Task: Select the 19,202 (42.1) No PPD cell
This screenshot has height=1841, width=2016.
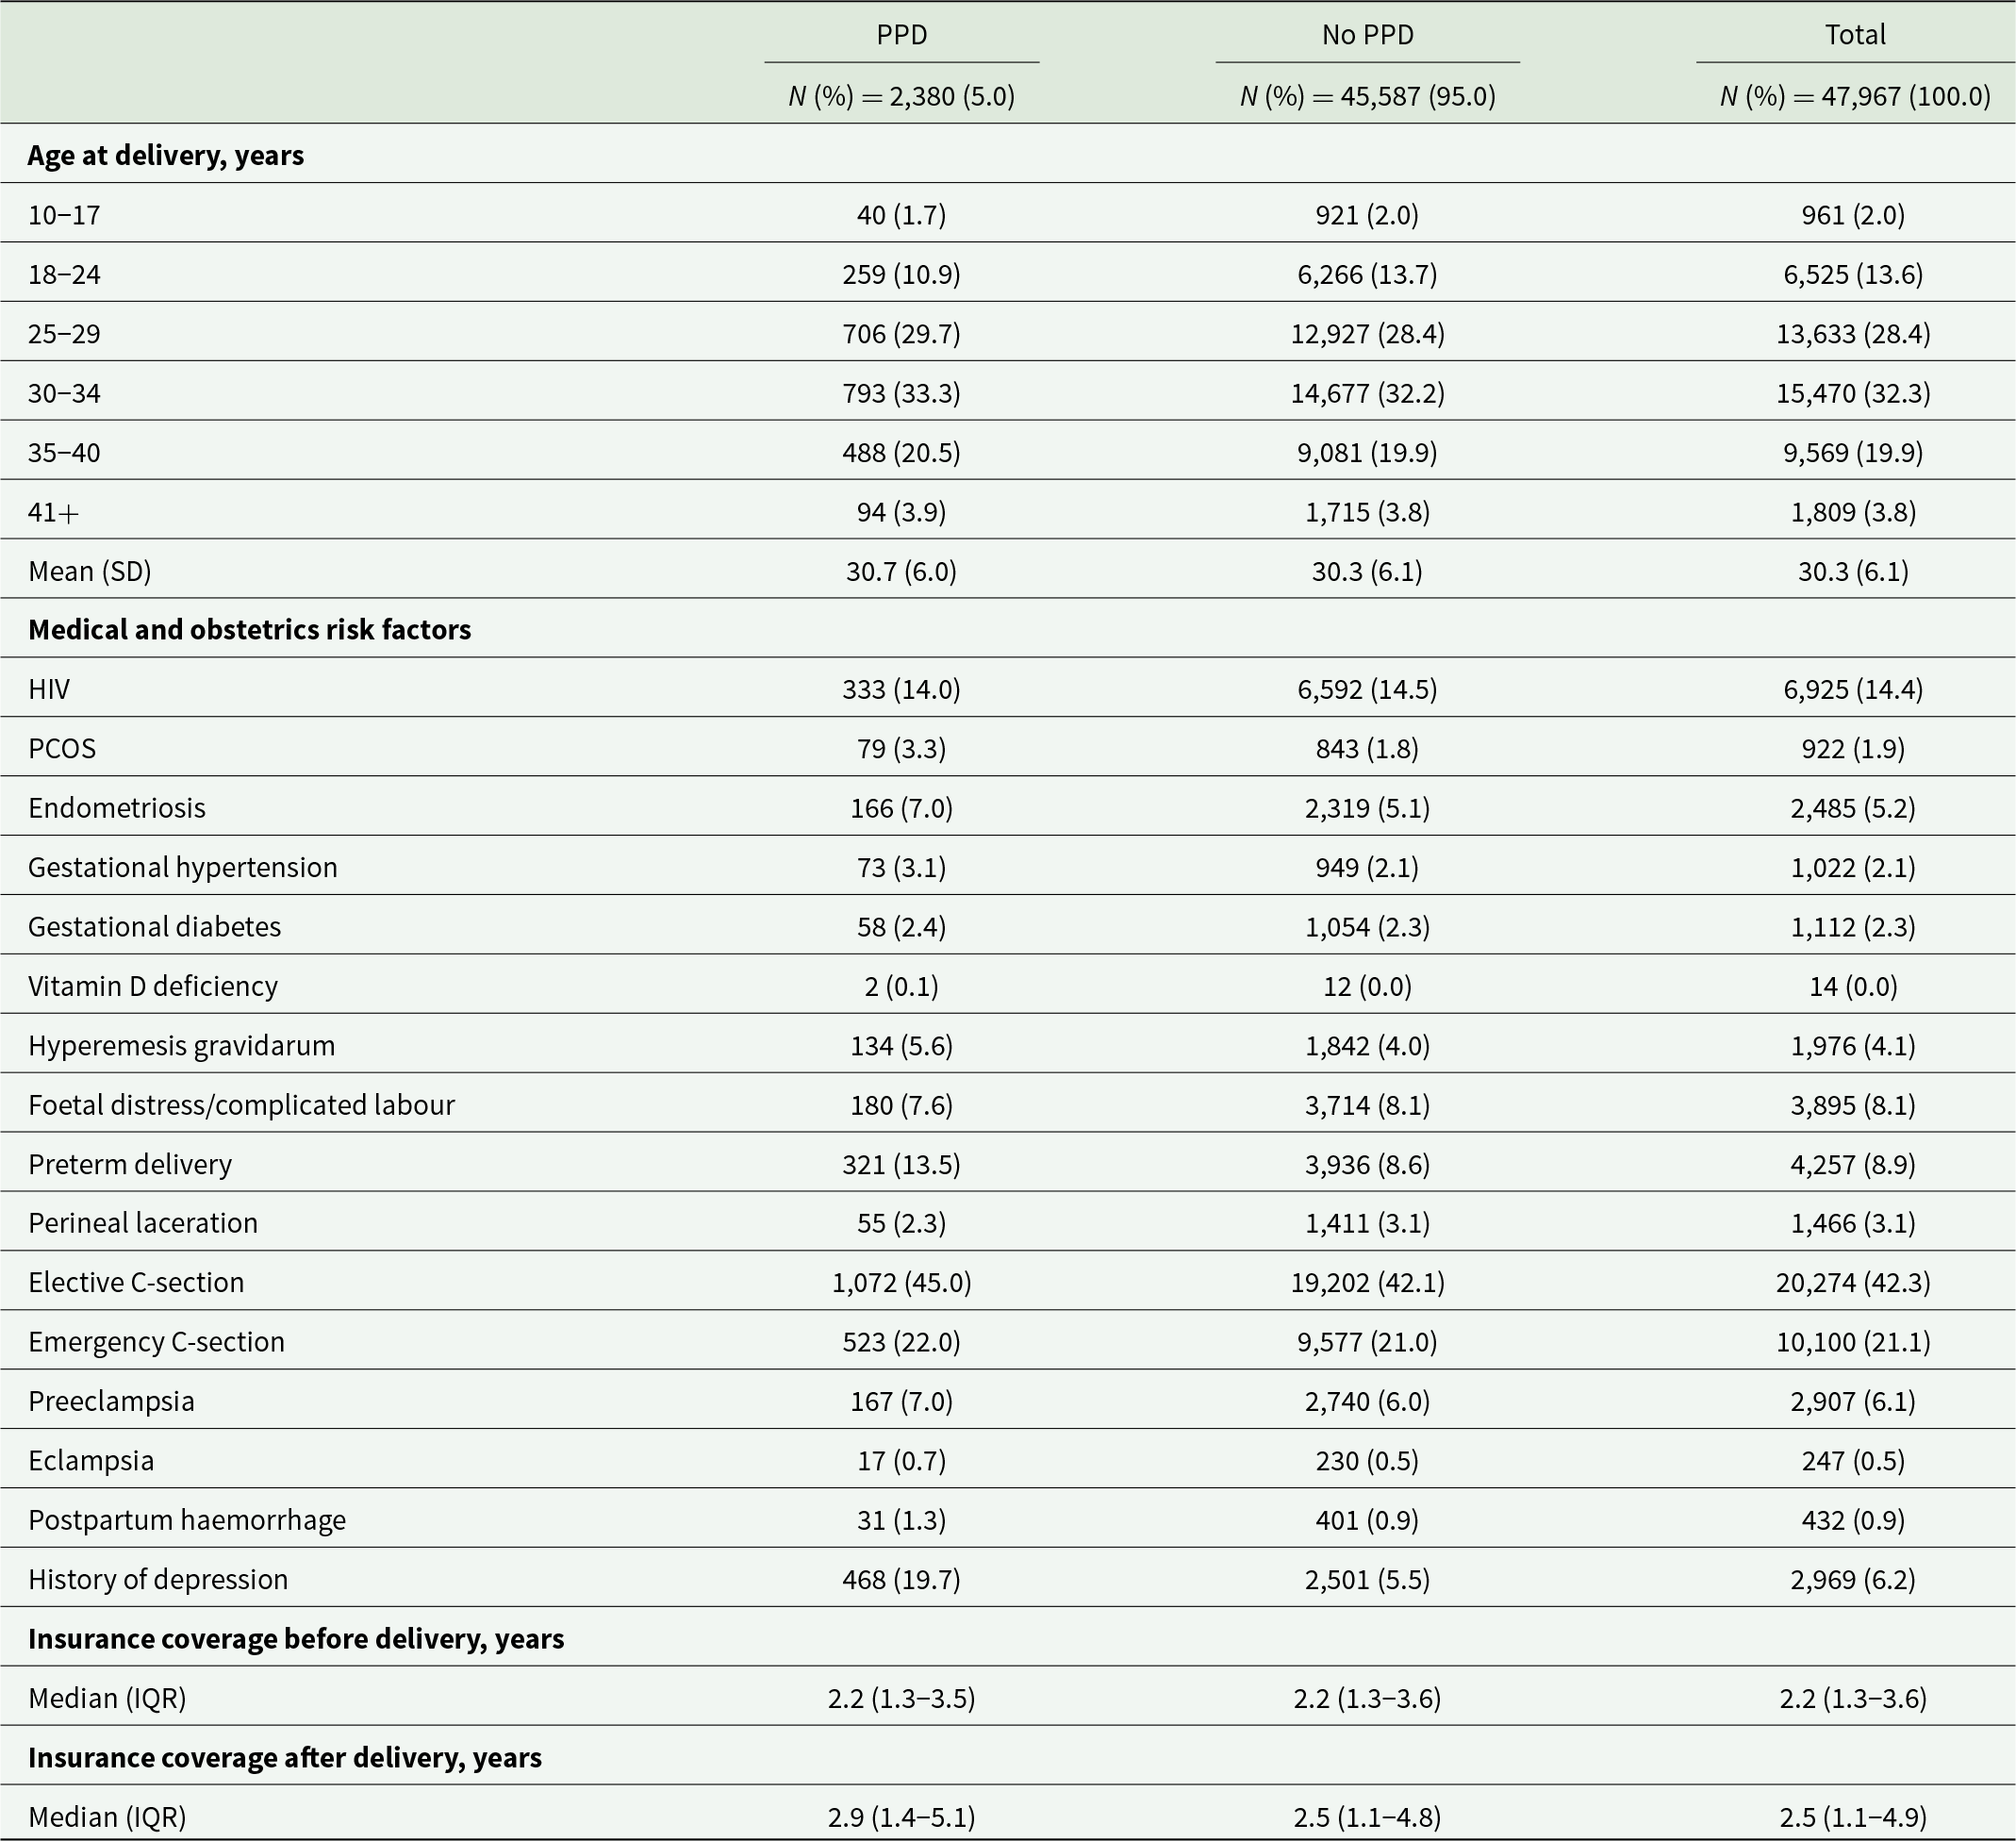Action: [x=1367, y=1282]
